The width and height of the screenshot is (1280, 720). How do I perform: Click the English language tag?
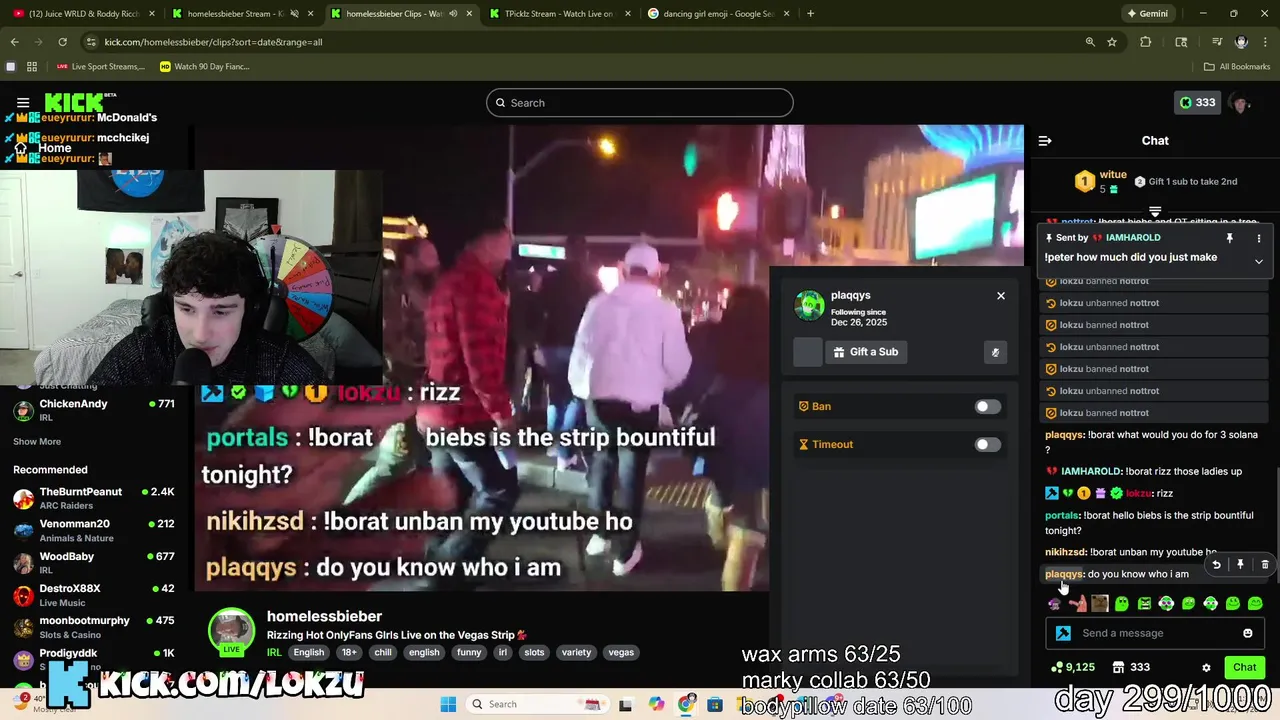click(x=308, y=652)
